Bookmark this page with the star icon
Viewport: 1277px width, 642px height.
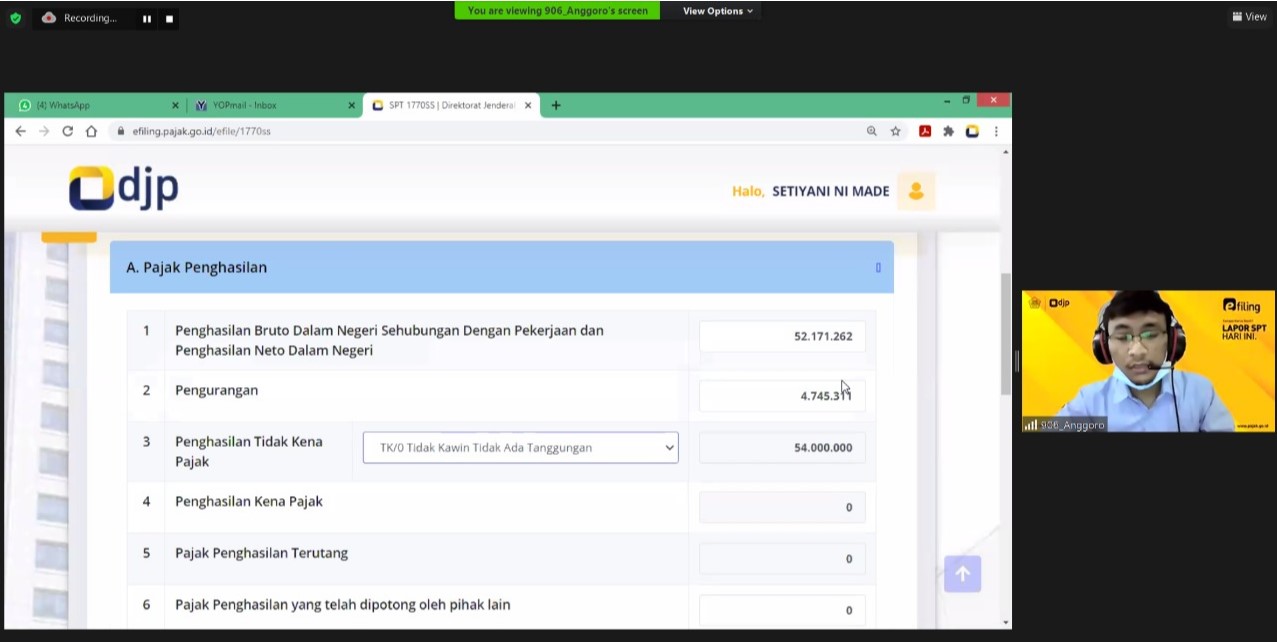(x=896, y=131)
